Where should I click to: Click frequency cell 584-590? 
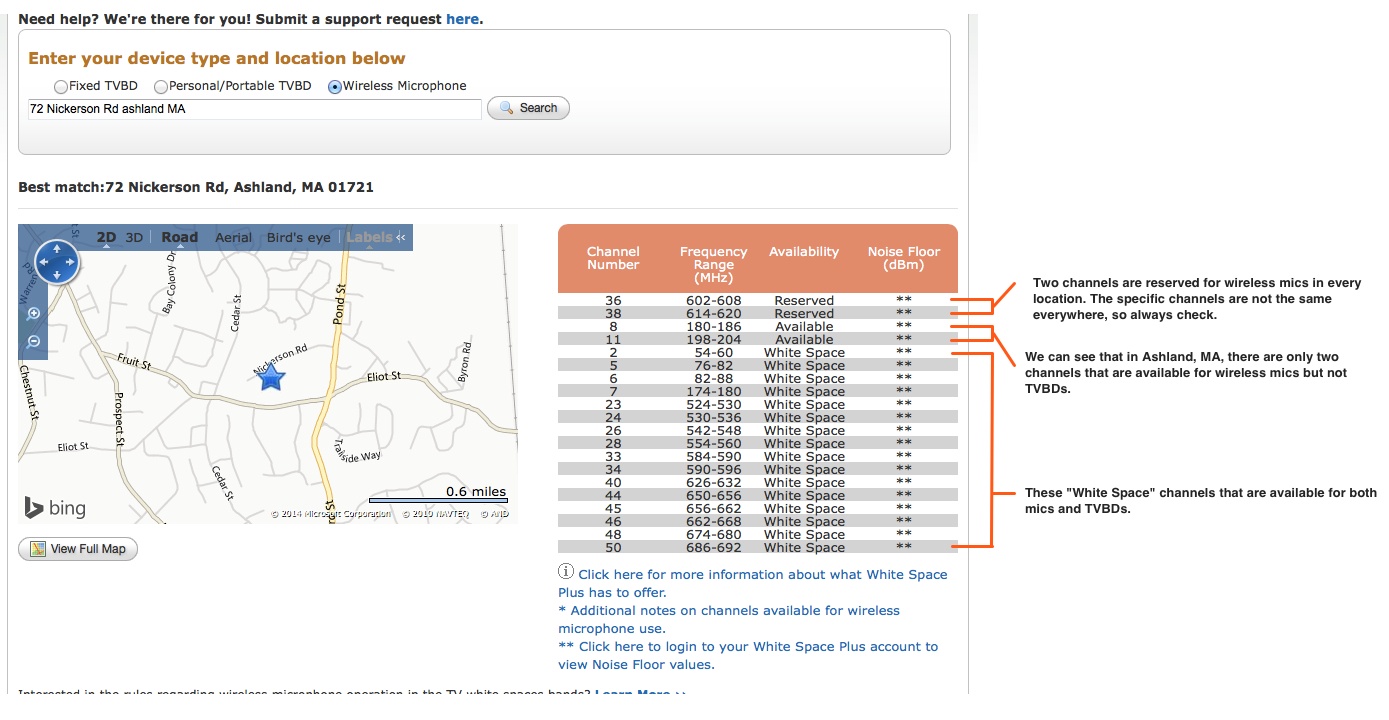coord(713,456)
